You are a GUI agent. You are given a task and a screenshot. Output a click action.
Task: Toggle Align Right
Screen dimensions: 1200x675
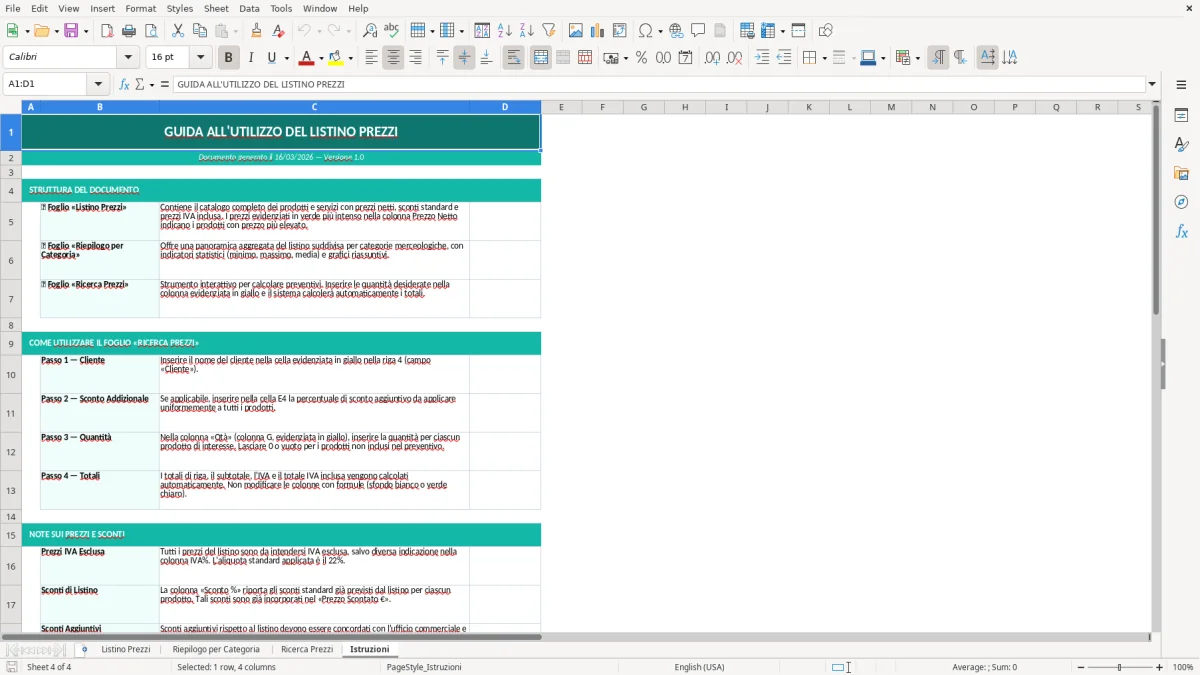point(415,58)
